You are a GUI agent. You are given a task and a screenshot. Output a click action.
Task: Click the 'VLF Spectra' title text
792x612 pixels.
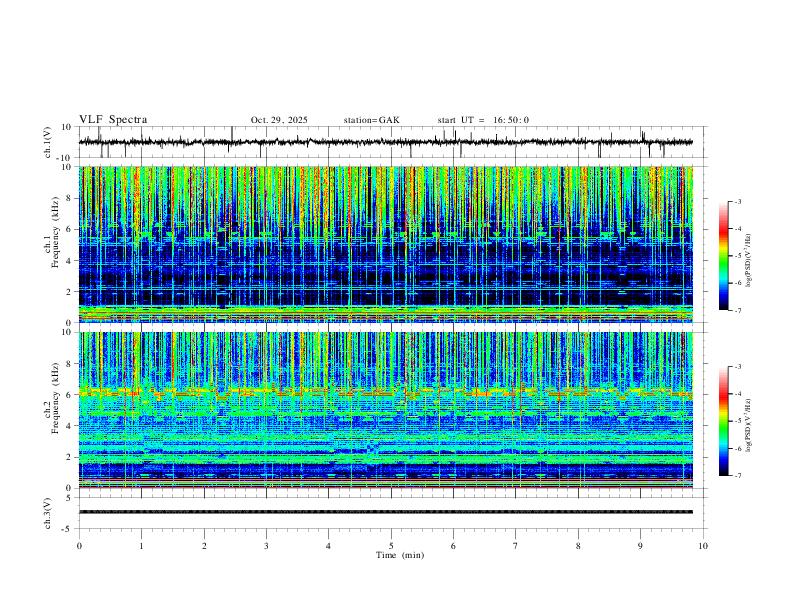point(113,120)
